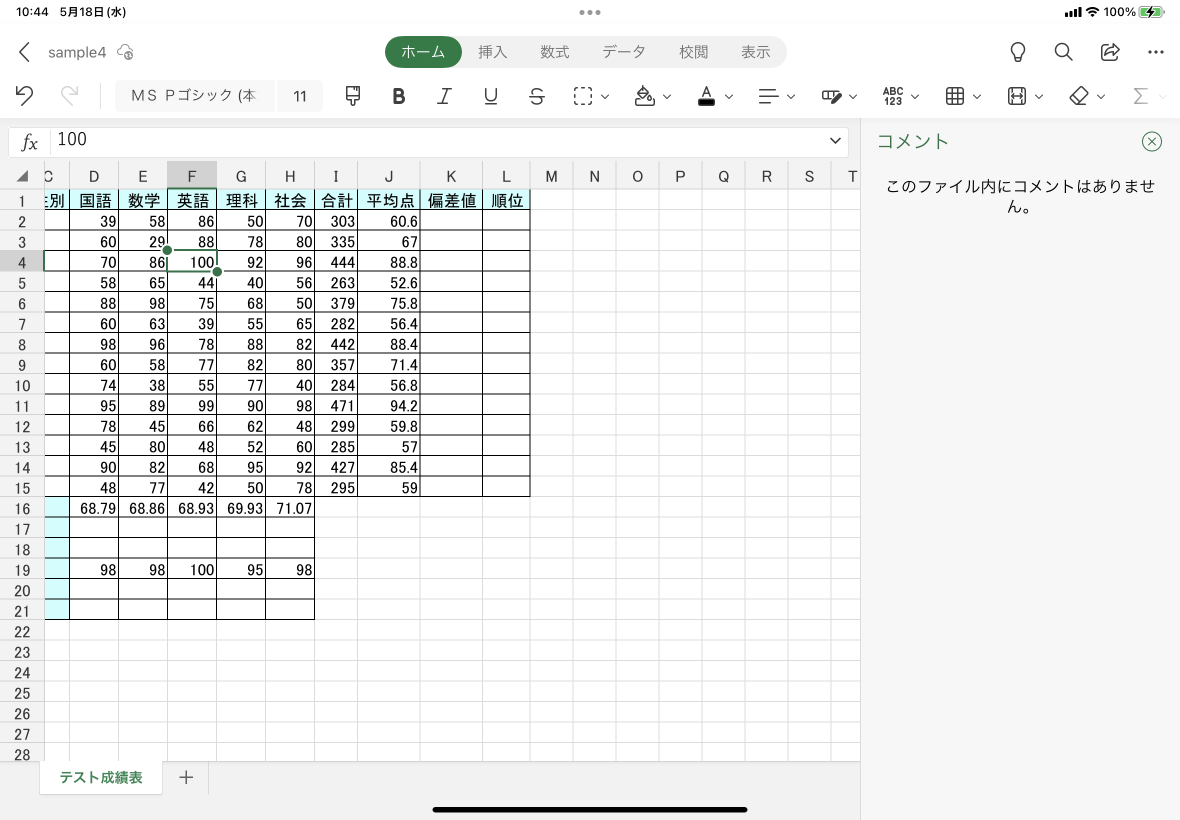Select the cell containing 71.07

pos(290,509)
